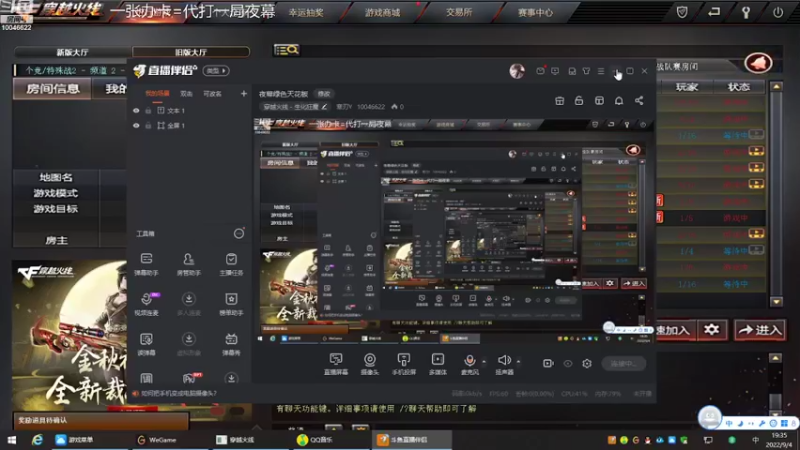Viewport: 800px width, 450px height.
Task: Open the 主播任务 tool icon
Action: (x=231, y=264)
